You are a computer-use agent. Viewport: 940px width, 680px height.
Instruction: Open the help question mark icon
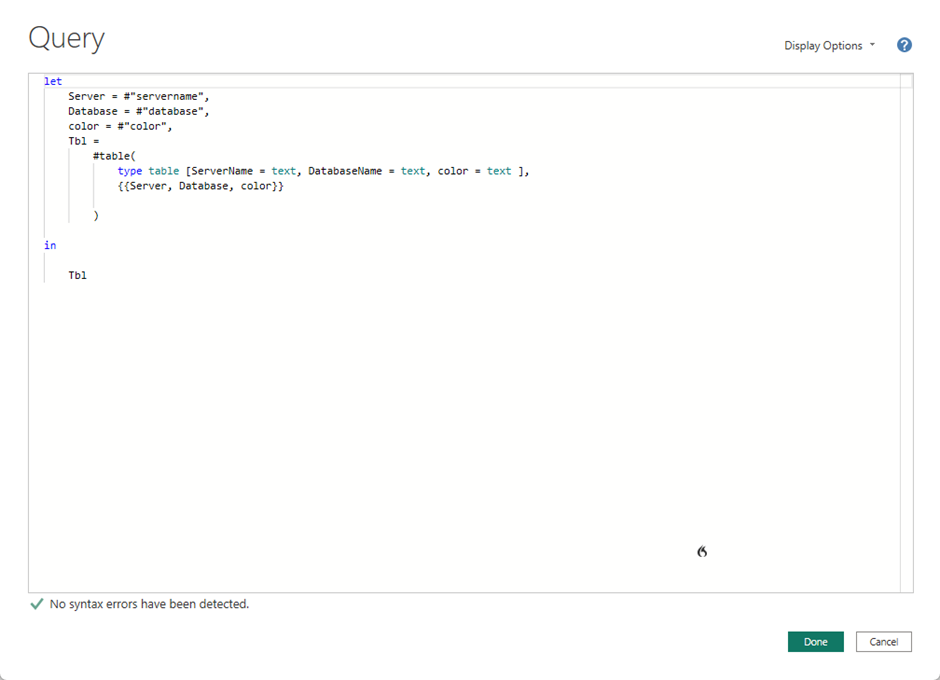904,45
